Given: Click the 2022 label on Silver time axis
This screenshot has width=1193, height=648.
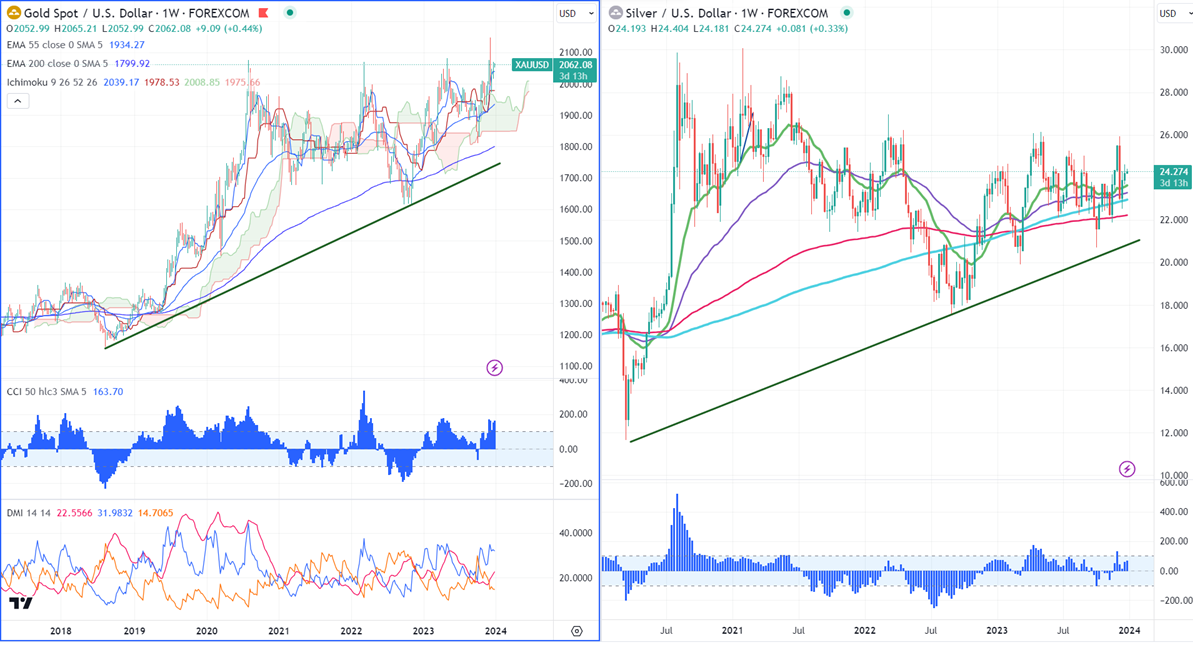Looking at the screenshot, I should click(x=864, y=631).
